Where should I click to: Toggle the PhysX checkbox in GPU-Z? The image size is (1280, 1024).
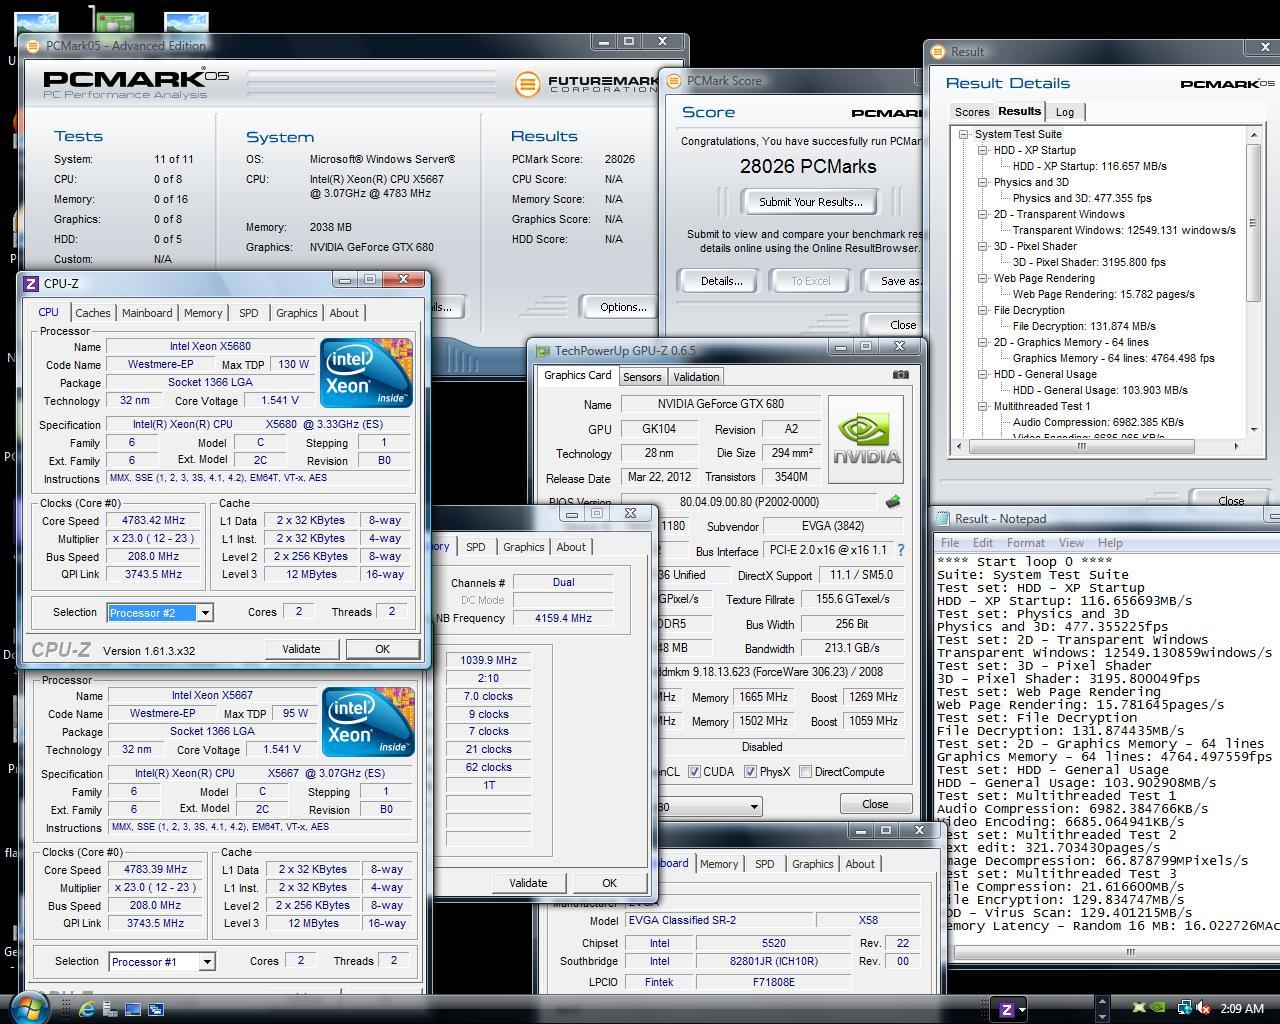pos(751,772)
